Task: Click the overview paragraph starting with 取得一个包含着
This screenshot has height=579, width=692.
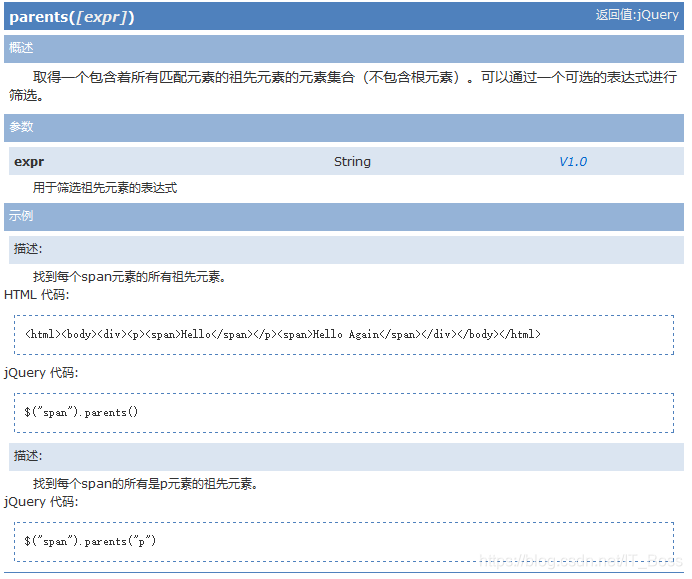Action: coord(343,86)
